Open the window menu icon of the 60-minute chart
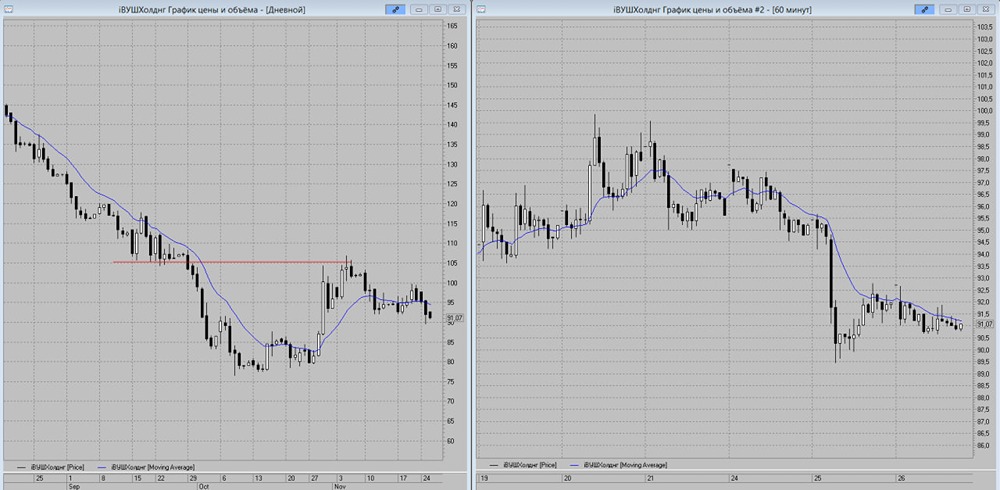The width and height of the screenshot is (1000, 490). click(x=480, y=10)
